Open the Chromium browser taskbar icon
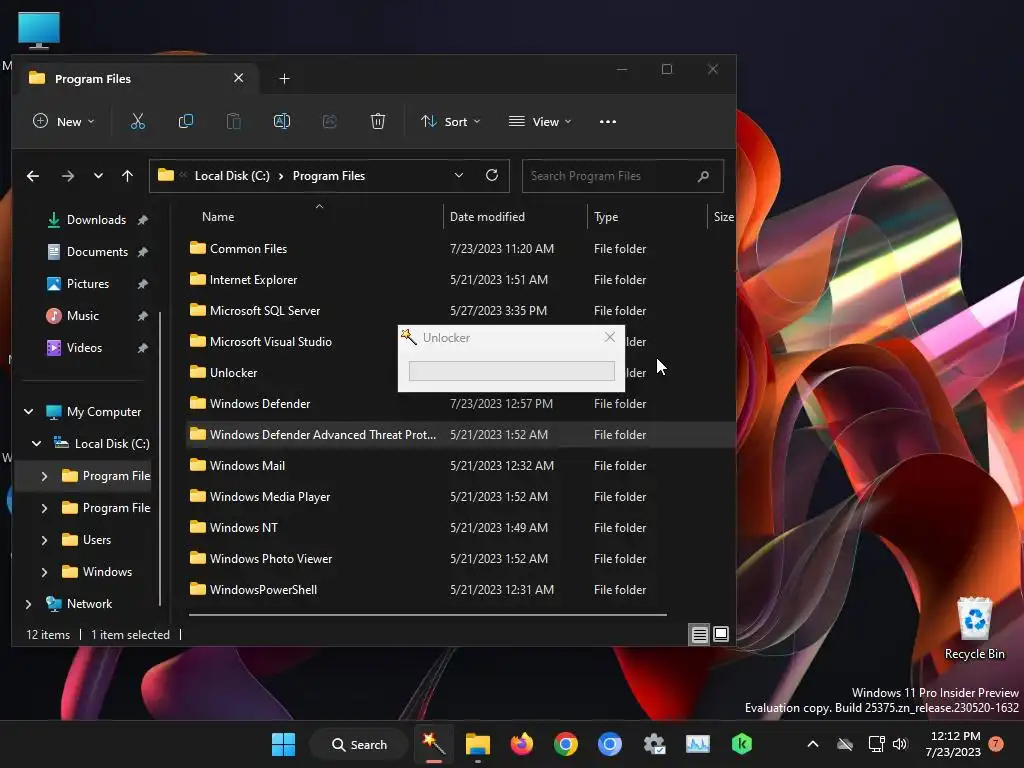The width and height of the screenshot is (1024, 768). [610, 744]
